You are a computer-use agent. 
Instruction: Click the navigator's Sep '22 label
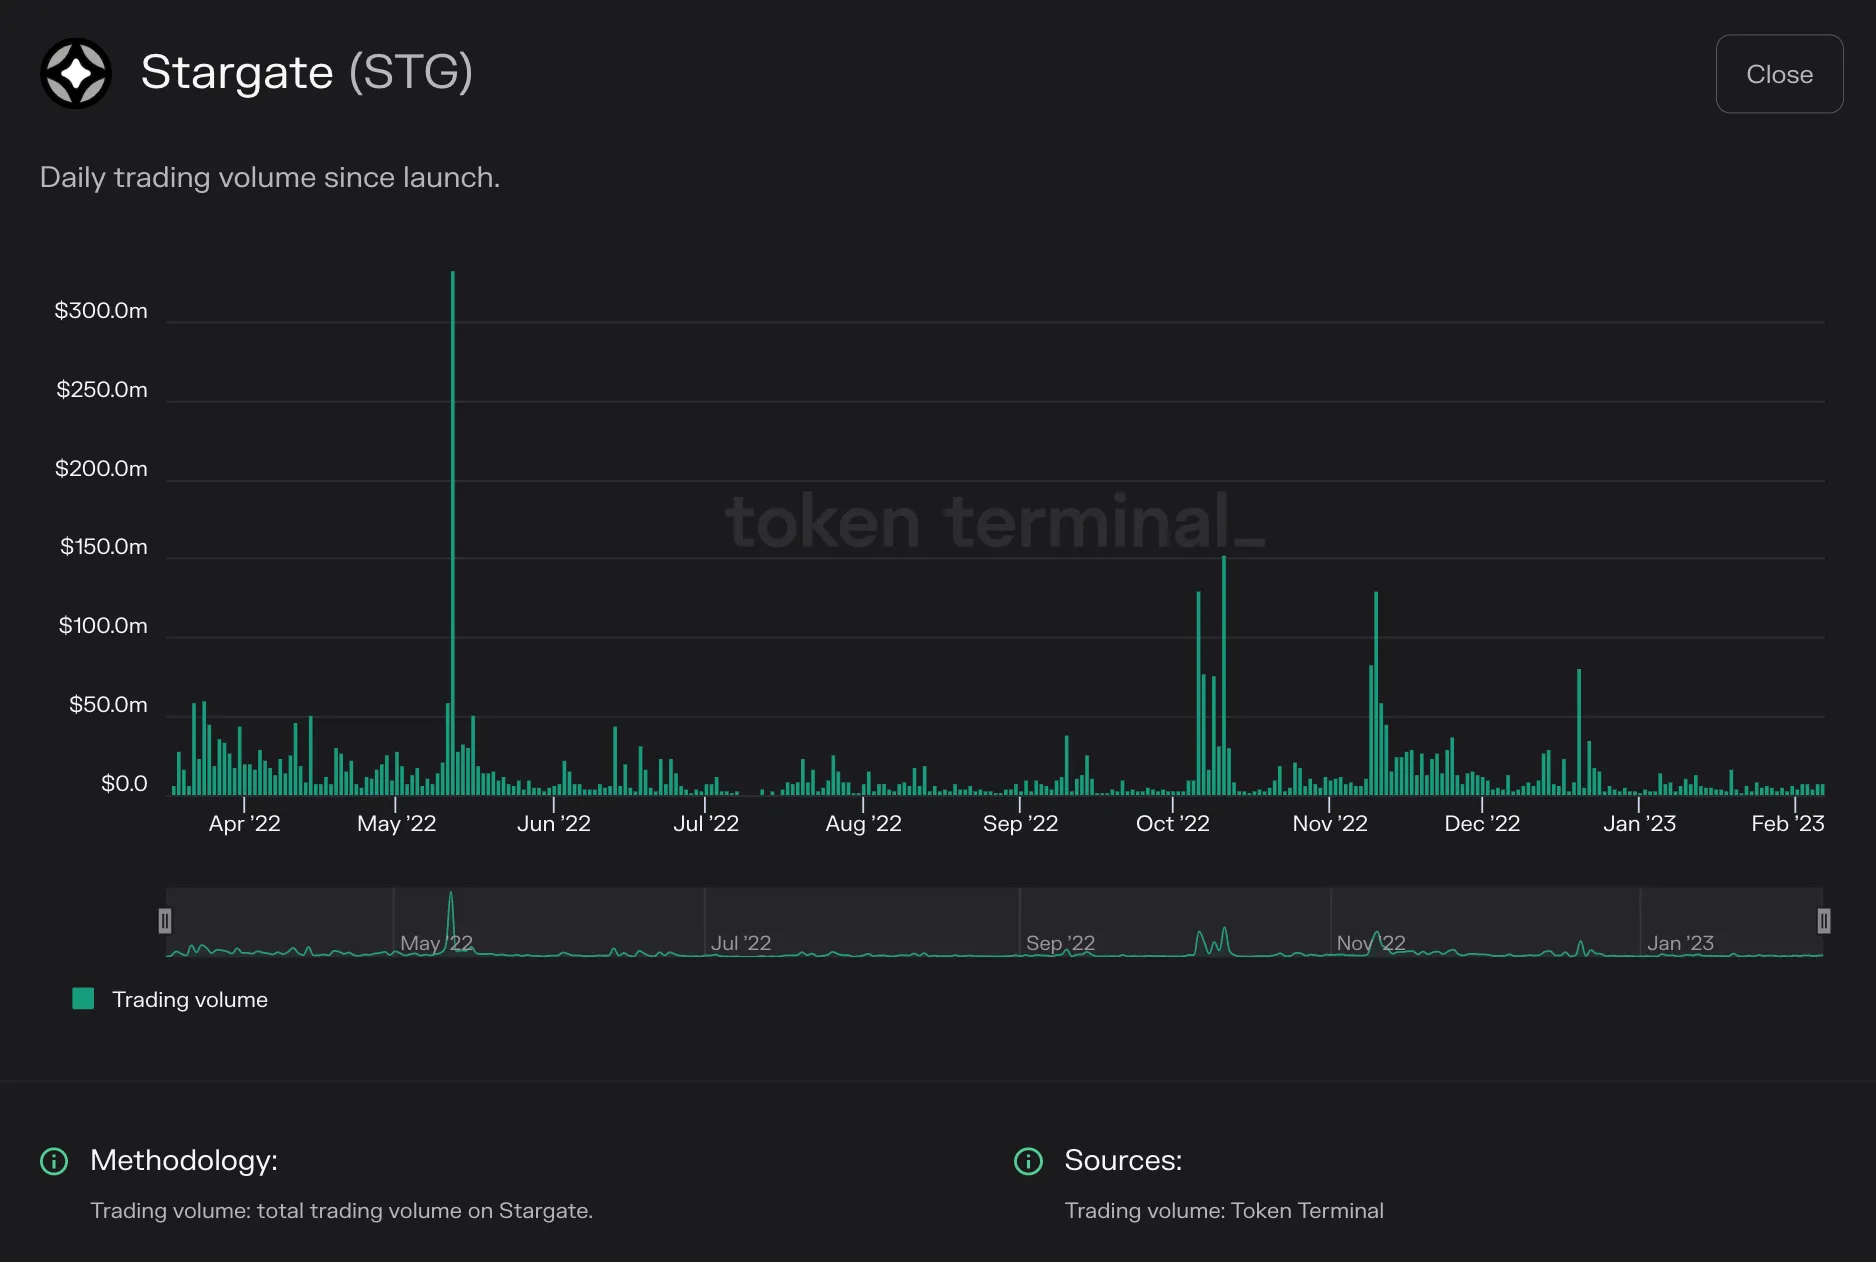(x=1060, y=943)
